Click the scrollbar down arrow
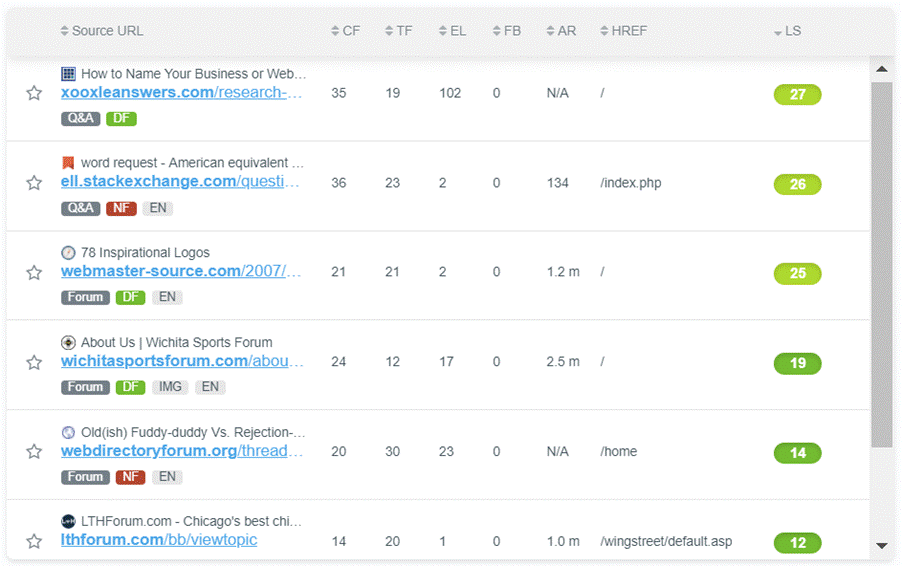The width and height of the screenshot is (902, 566). (881, 546)
